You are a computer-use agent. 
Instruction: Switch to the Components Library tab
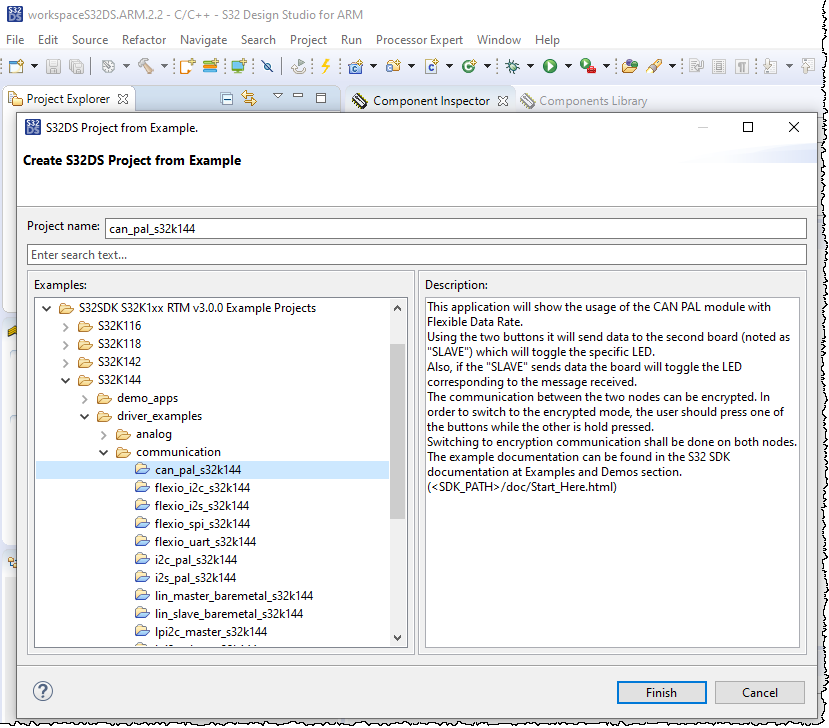pos(583,100)
